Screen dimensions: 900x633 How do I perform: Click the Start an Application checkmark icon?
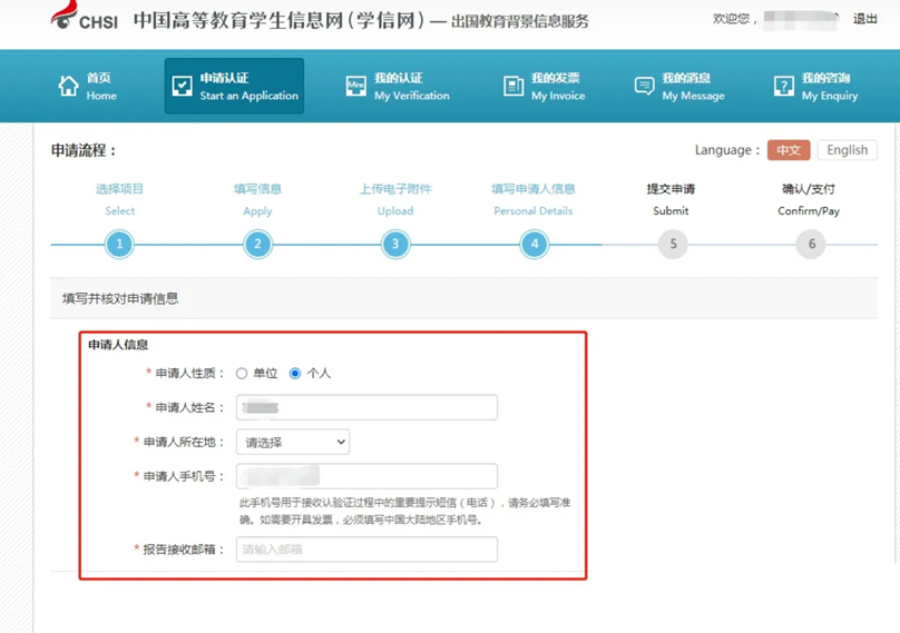182,86
